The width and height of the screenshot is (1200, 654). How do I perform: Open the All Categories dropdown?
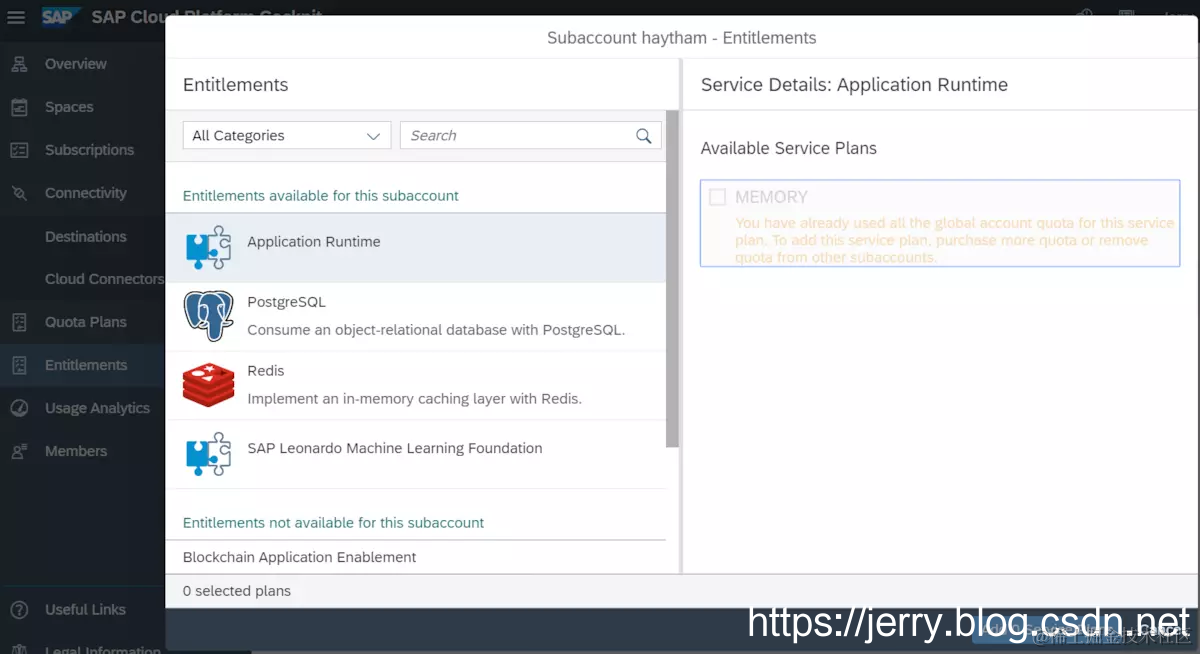[x=287, y=136]
